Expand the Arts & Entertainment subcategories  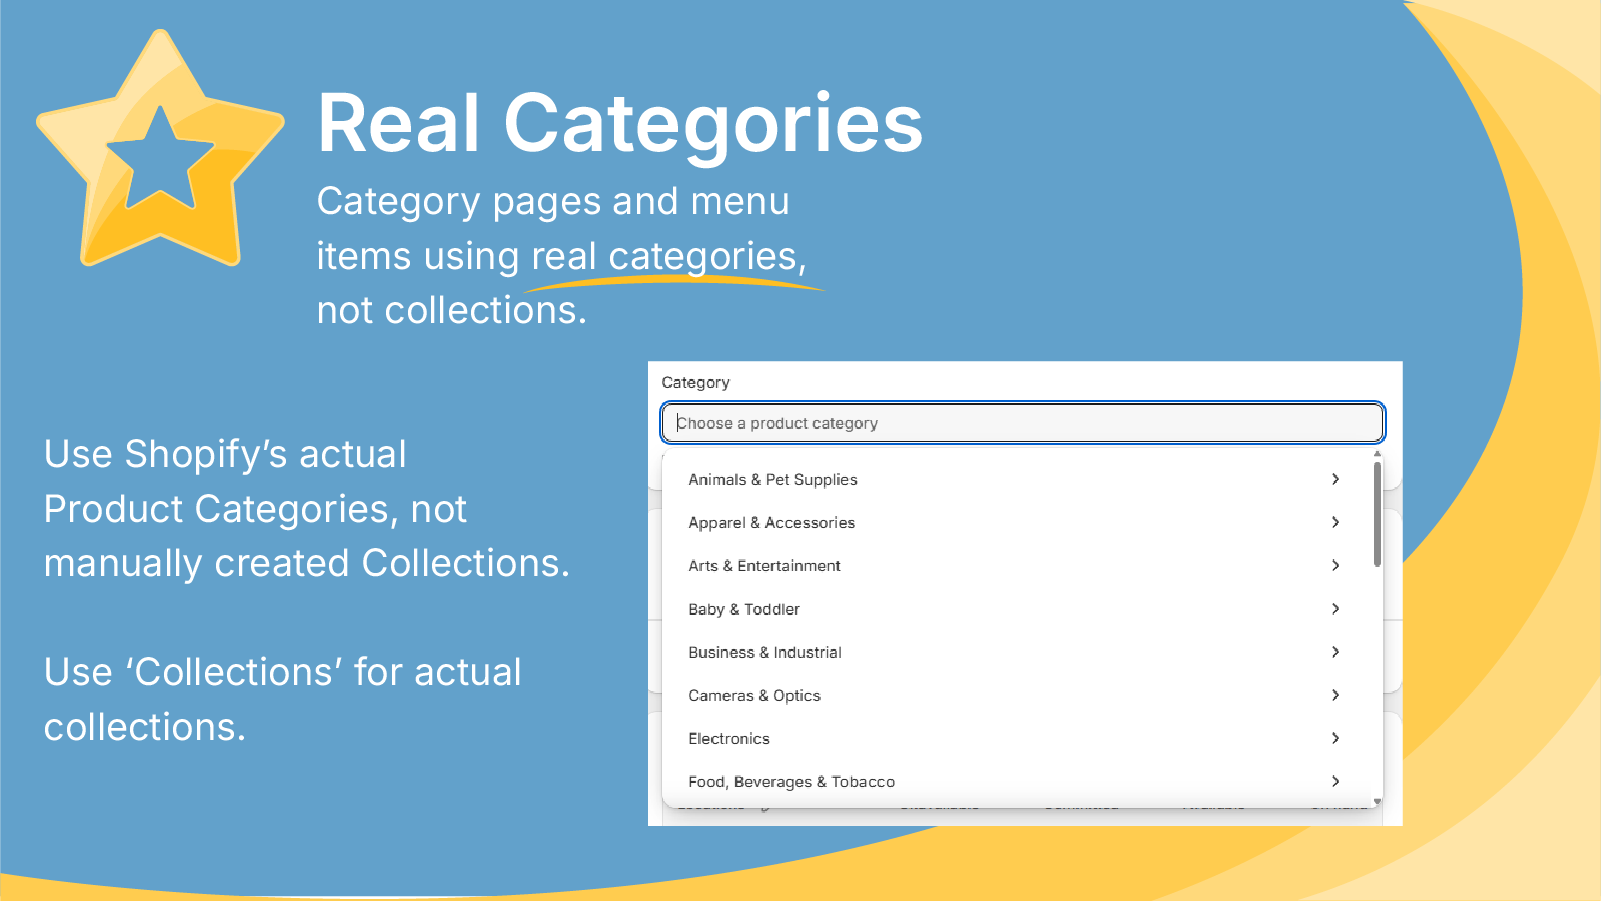point(1335,565)
